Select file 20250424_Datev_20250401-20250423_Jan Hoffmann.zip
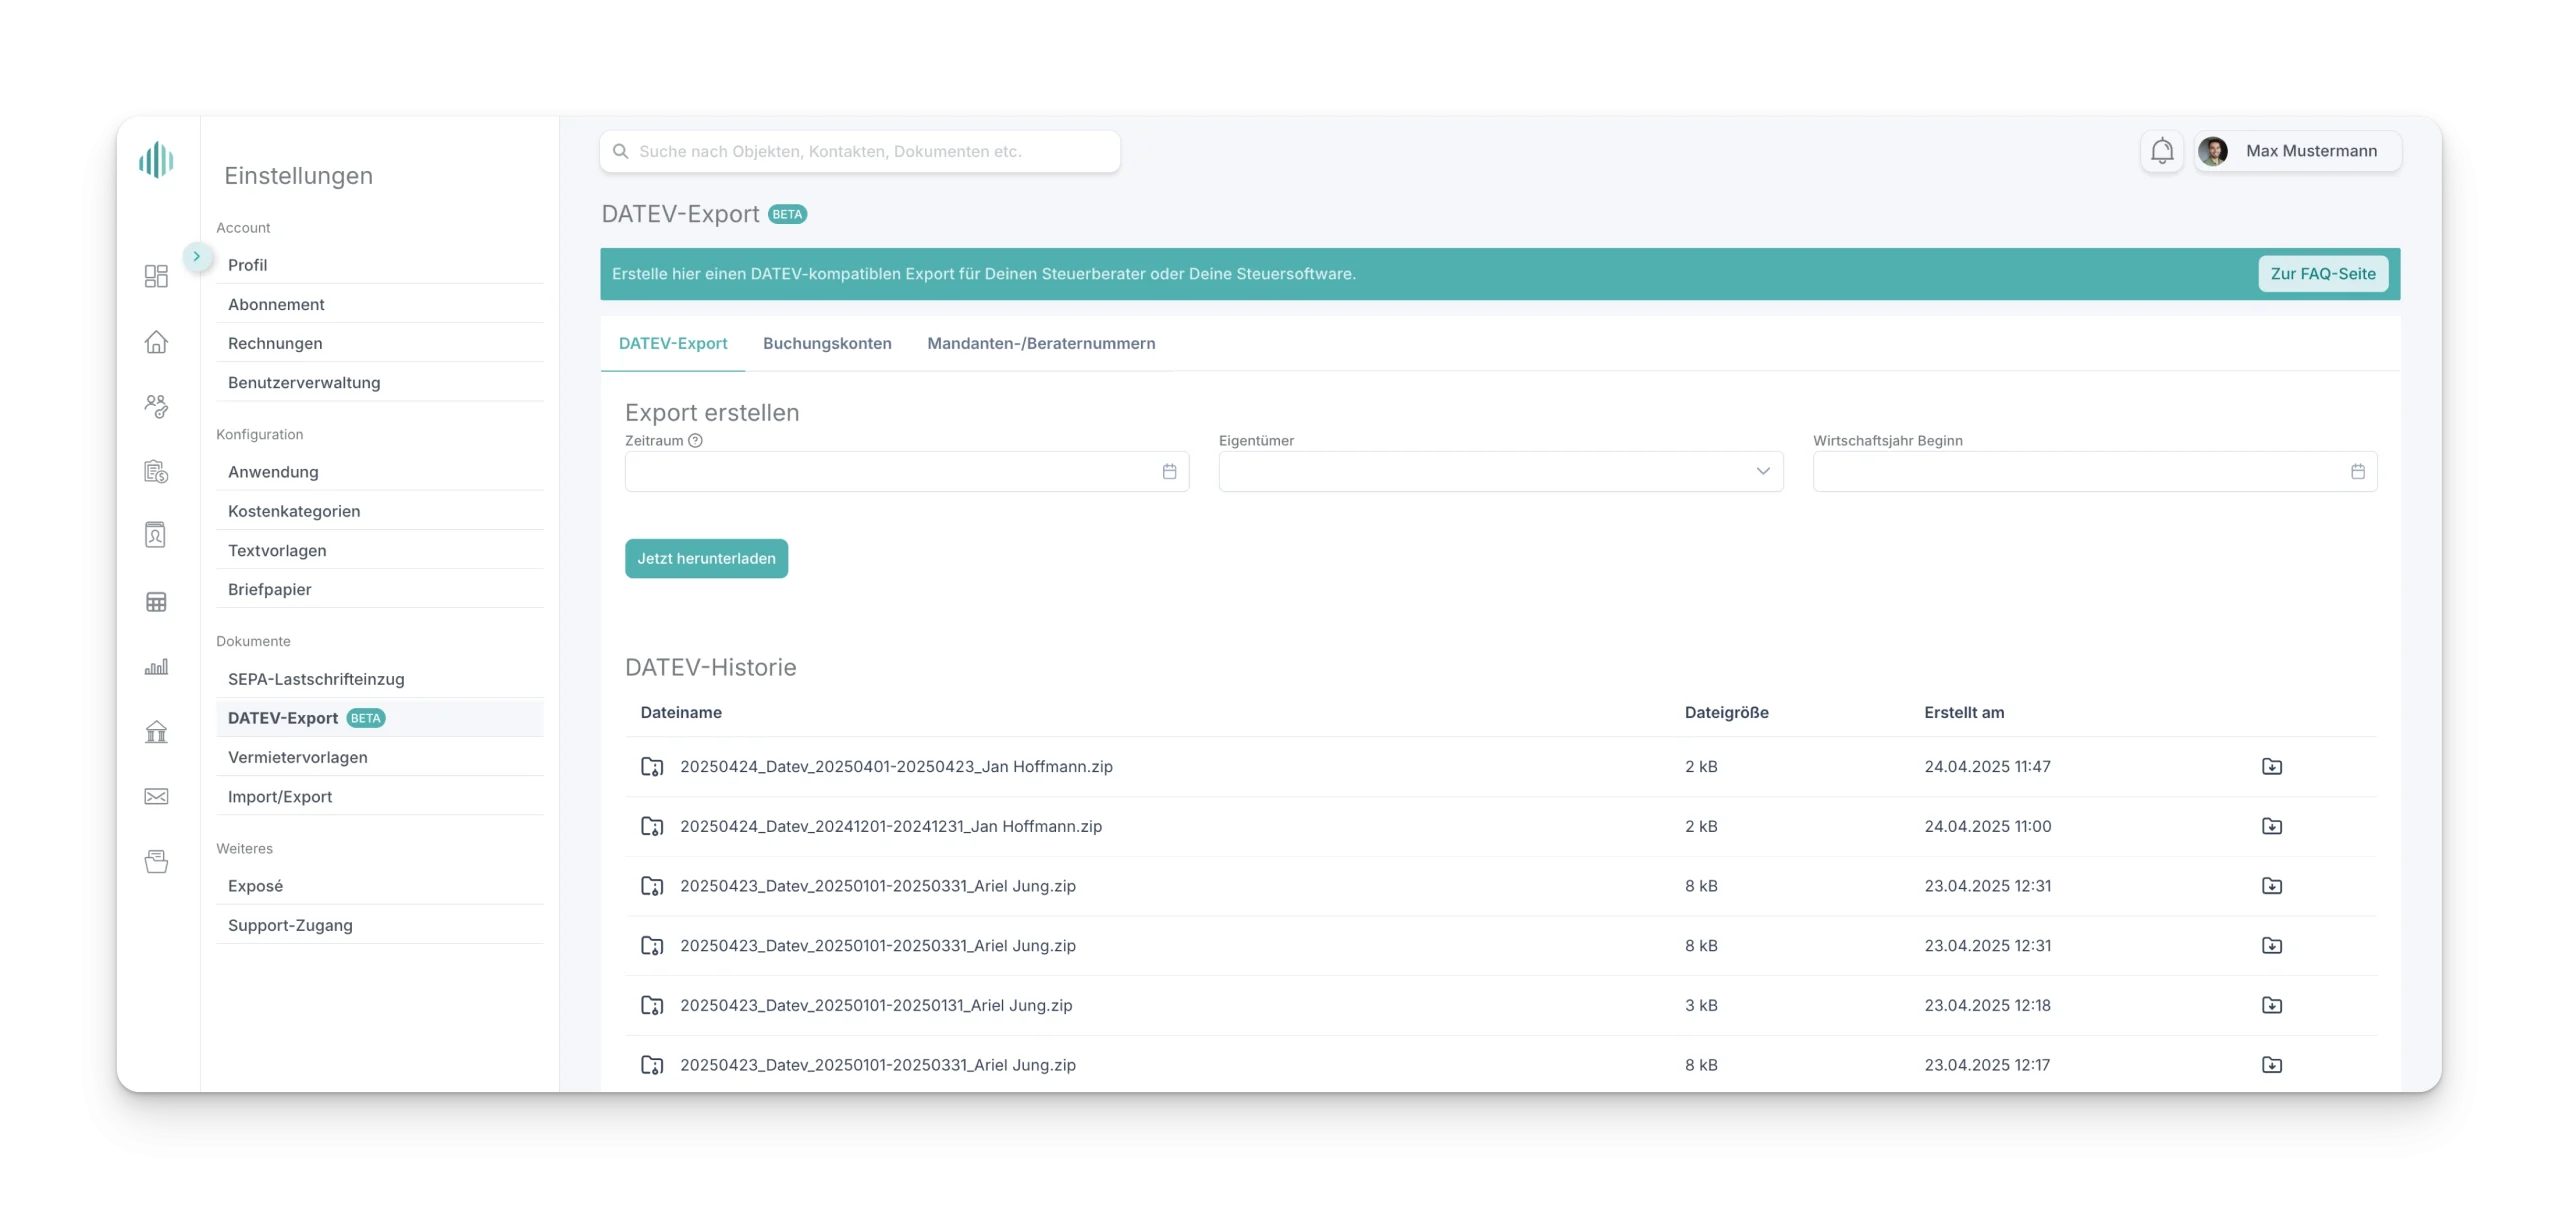This screenshot has width=2560, height=1209. (x=896, y=766)
